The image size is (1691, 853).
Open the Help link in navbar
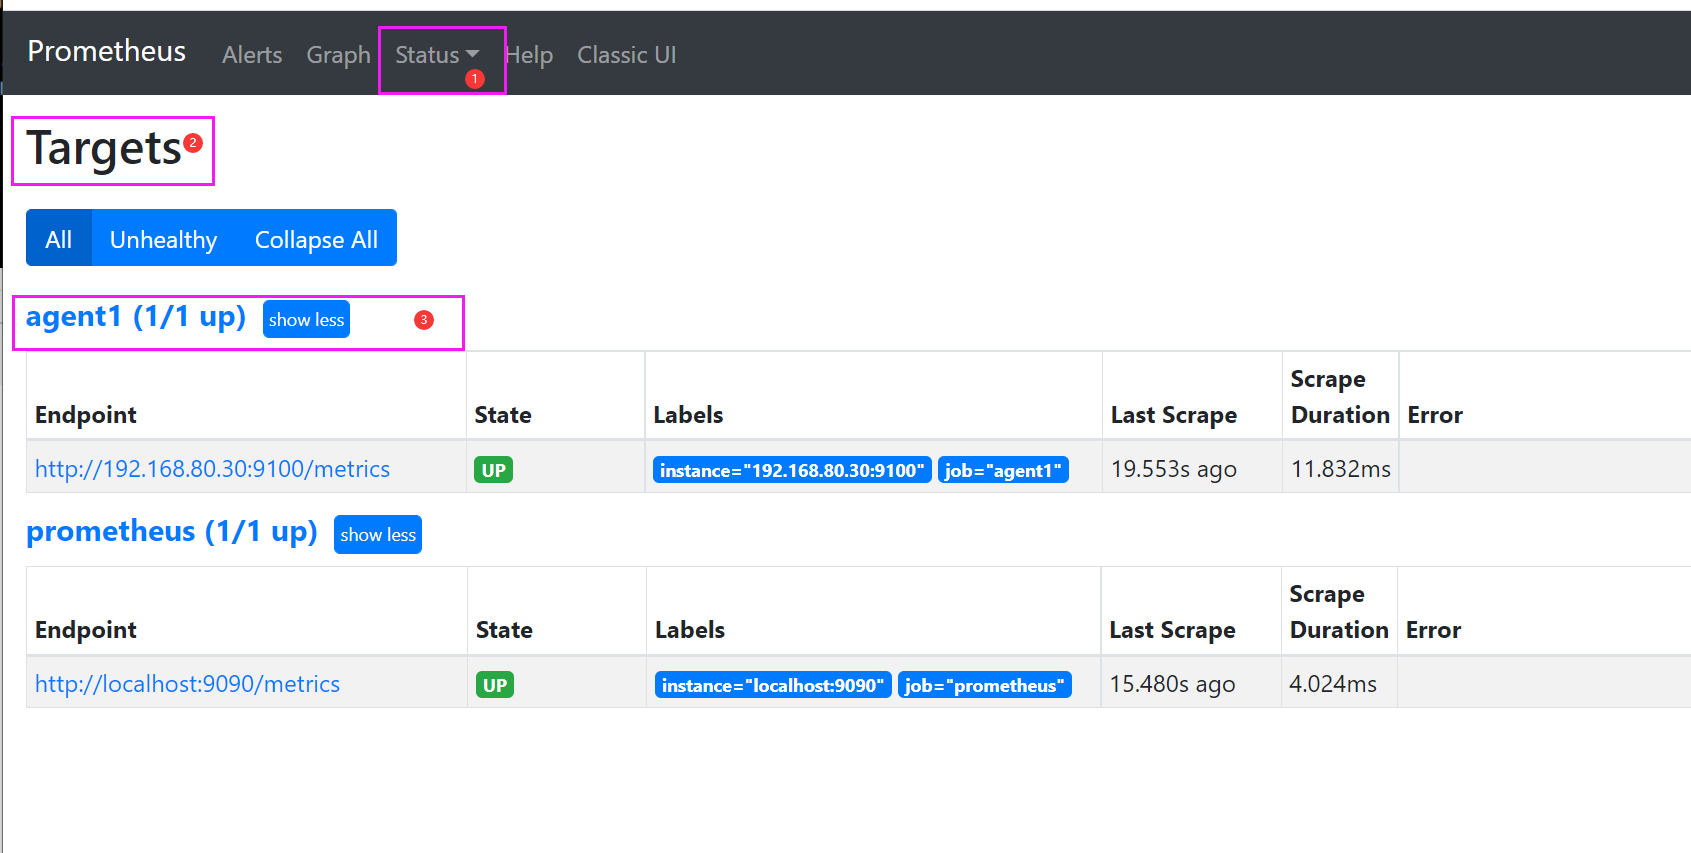tap(529, 55)
